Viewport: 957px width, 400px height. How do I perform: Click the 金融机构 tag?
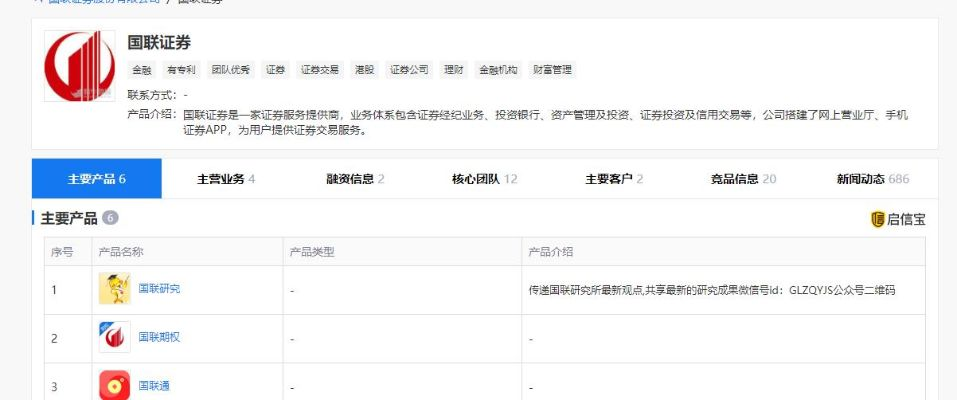point(498,70)
